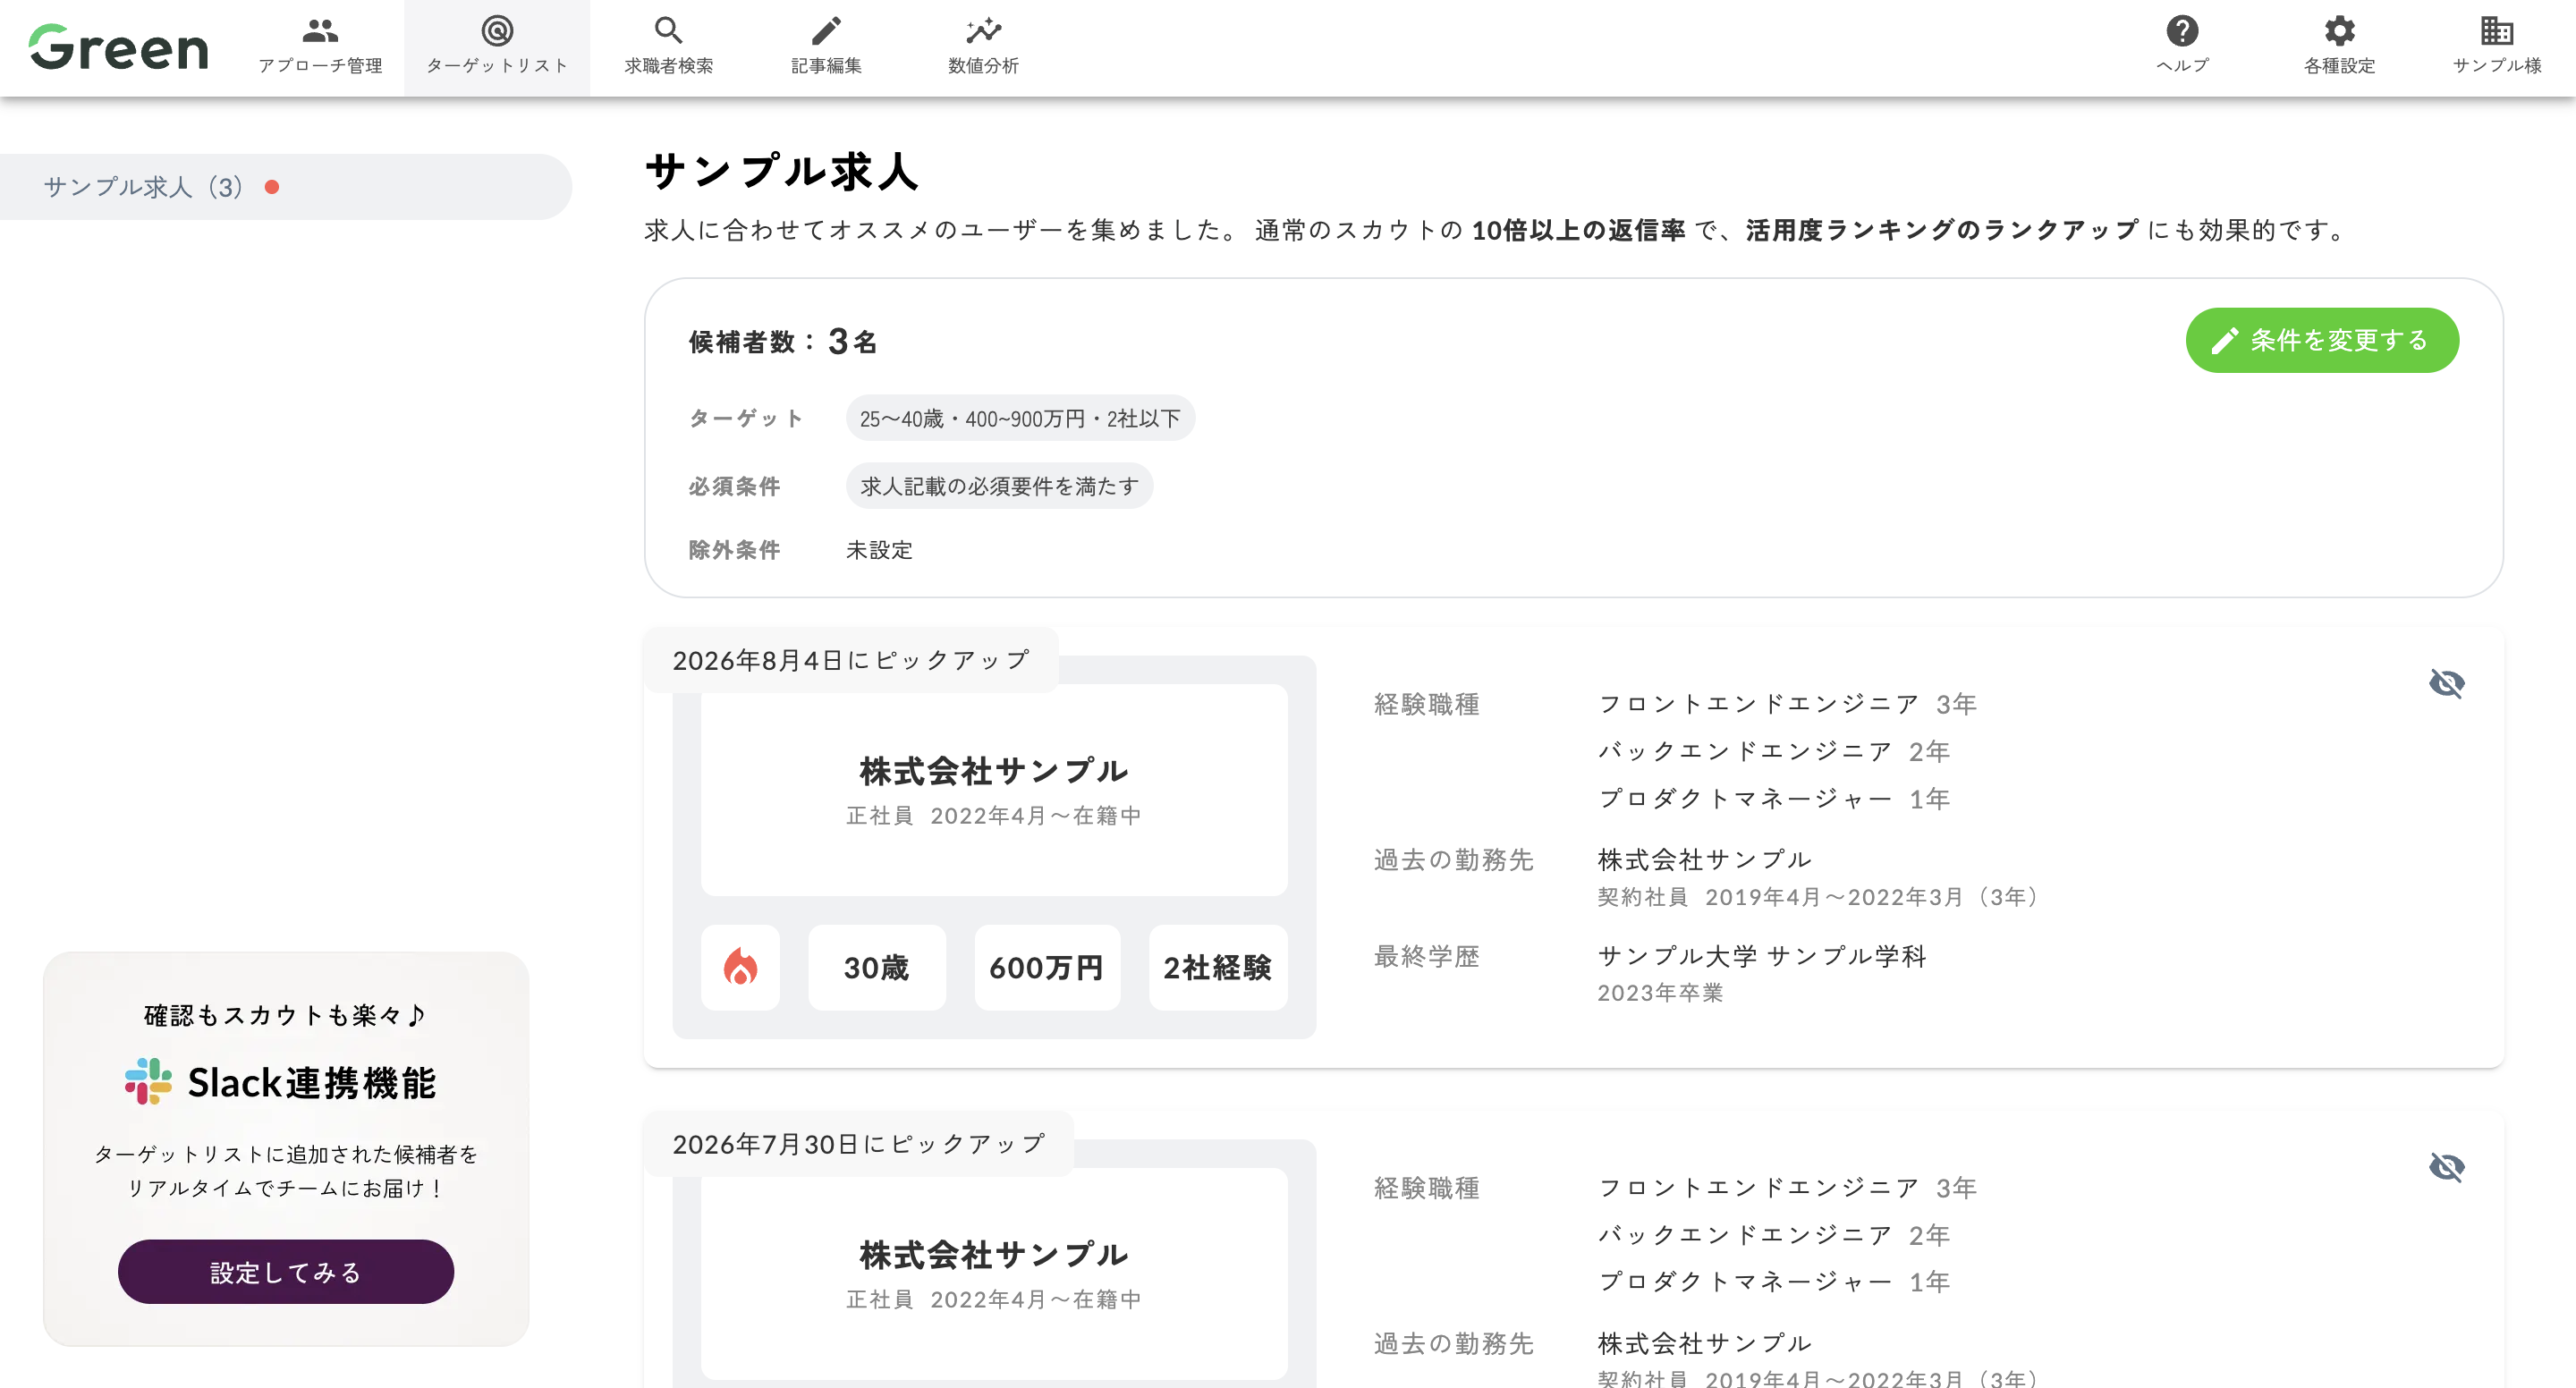
Task: Open 各種設定 gear icon
Action: click(2339, 31)
